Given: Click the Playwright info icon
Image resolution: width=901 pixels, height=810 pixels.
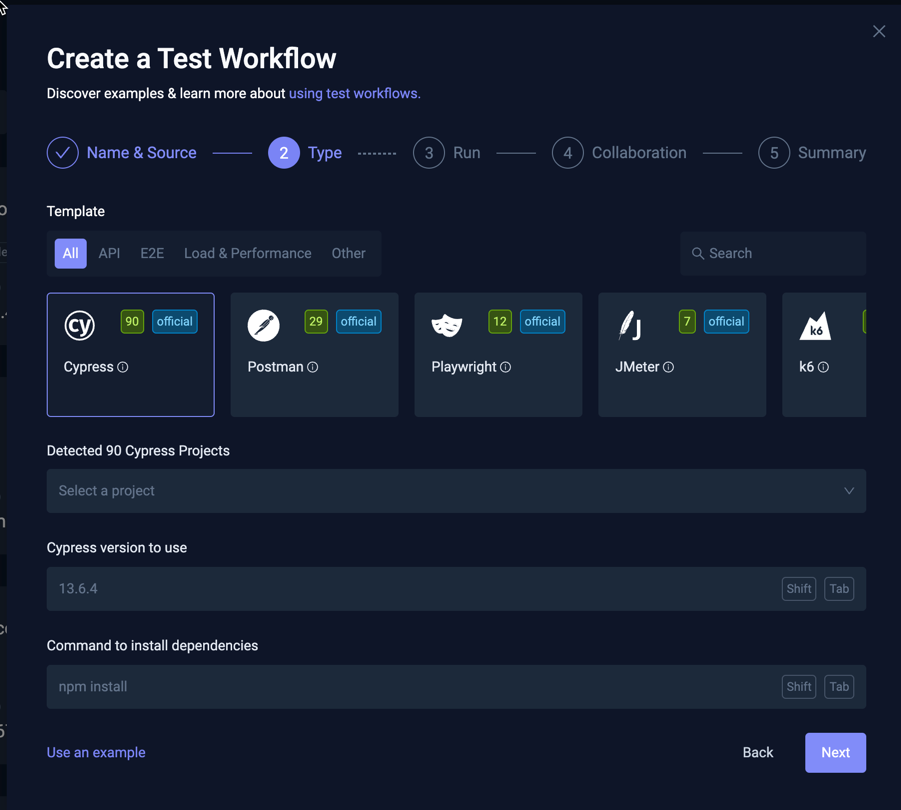Looking at the screenshot, I should point(505,367).
